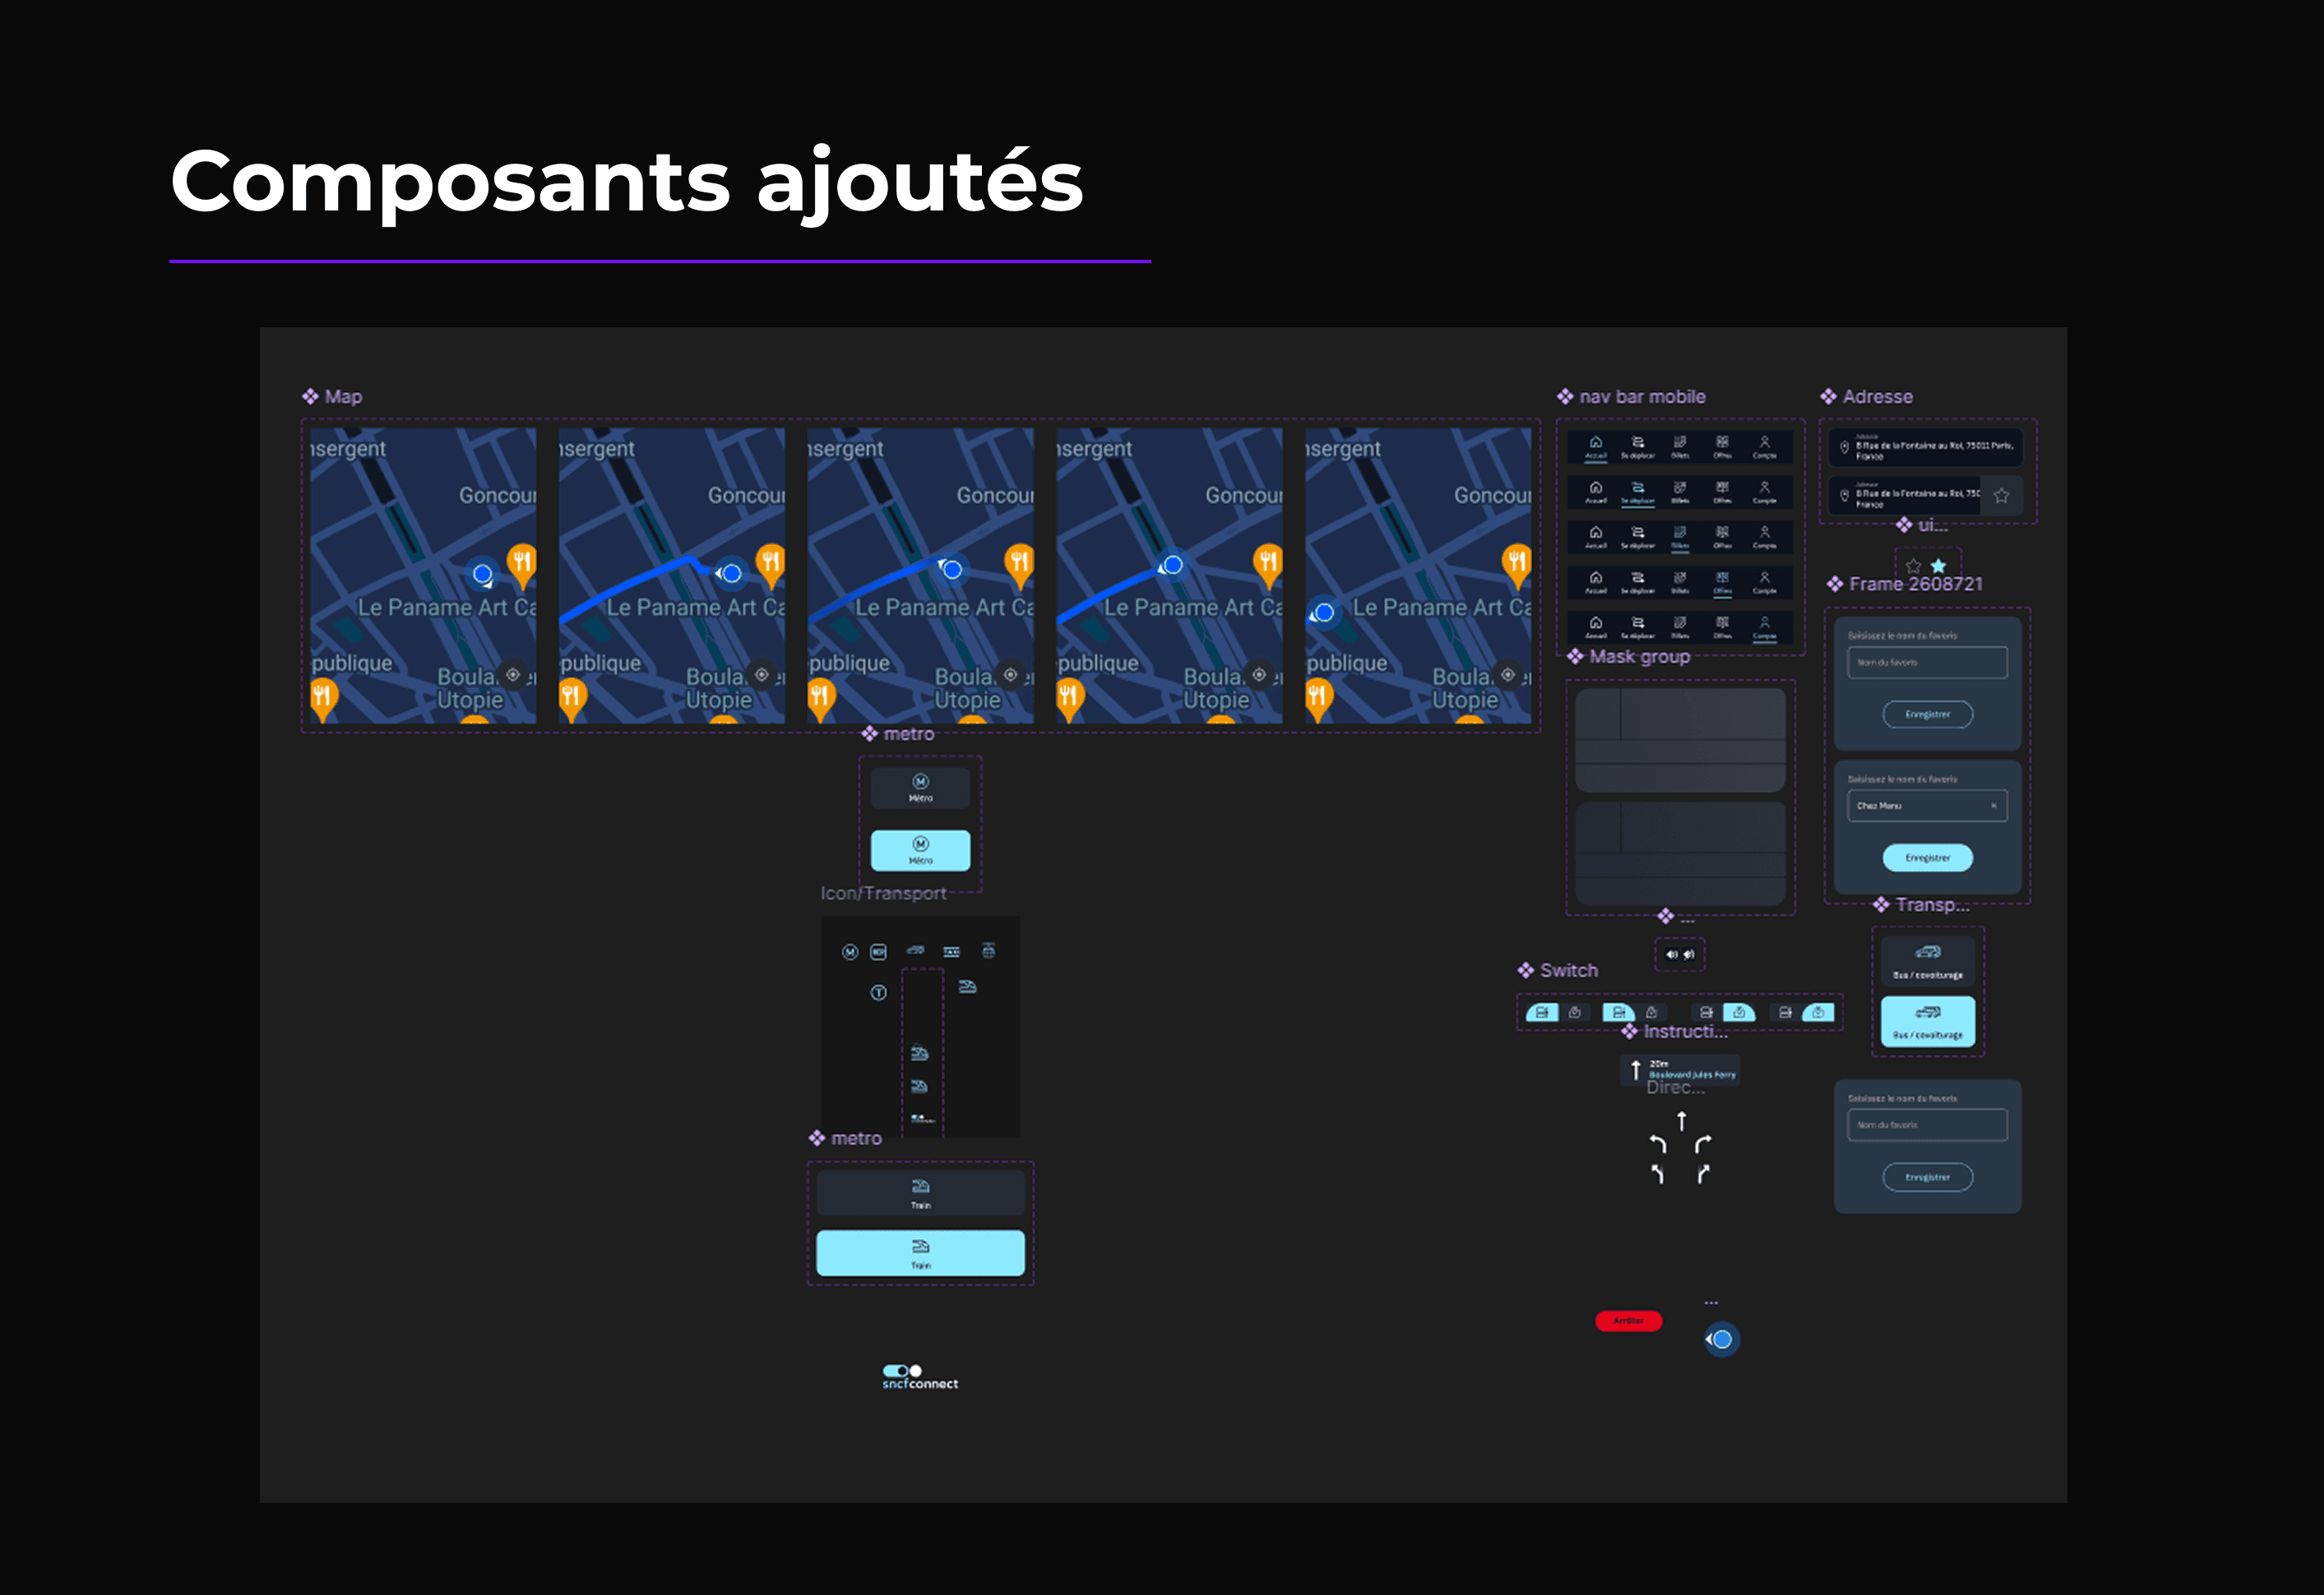Click Compte icon in first nav bar
Screen dimensions: 2324x1595
coord(1764,442)
